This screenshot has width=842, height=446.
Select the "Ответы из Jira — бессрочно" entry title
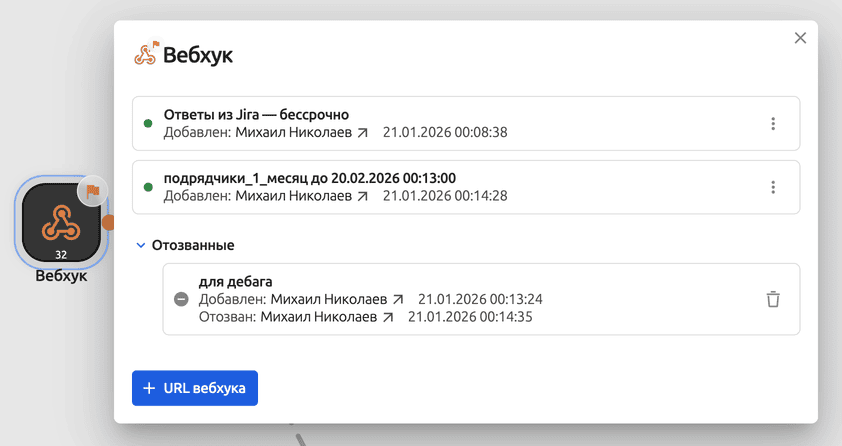pos(256,114)
